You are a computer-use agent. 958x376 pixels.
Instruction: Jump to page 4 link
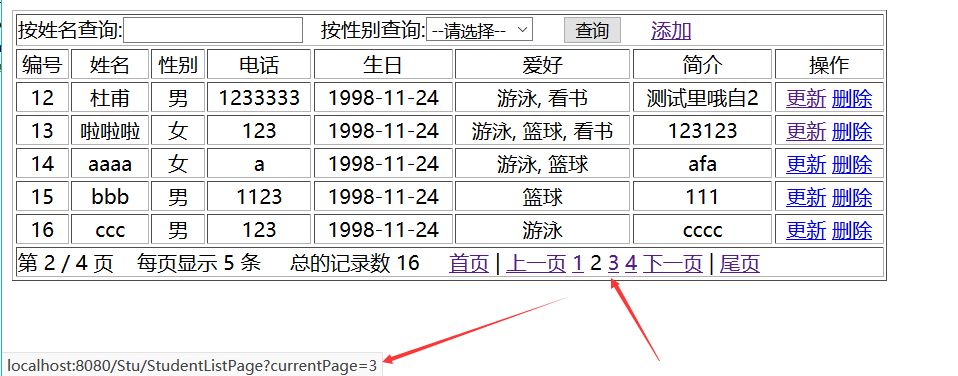[x=631, y=263]
